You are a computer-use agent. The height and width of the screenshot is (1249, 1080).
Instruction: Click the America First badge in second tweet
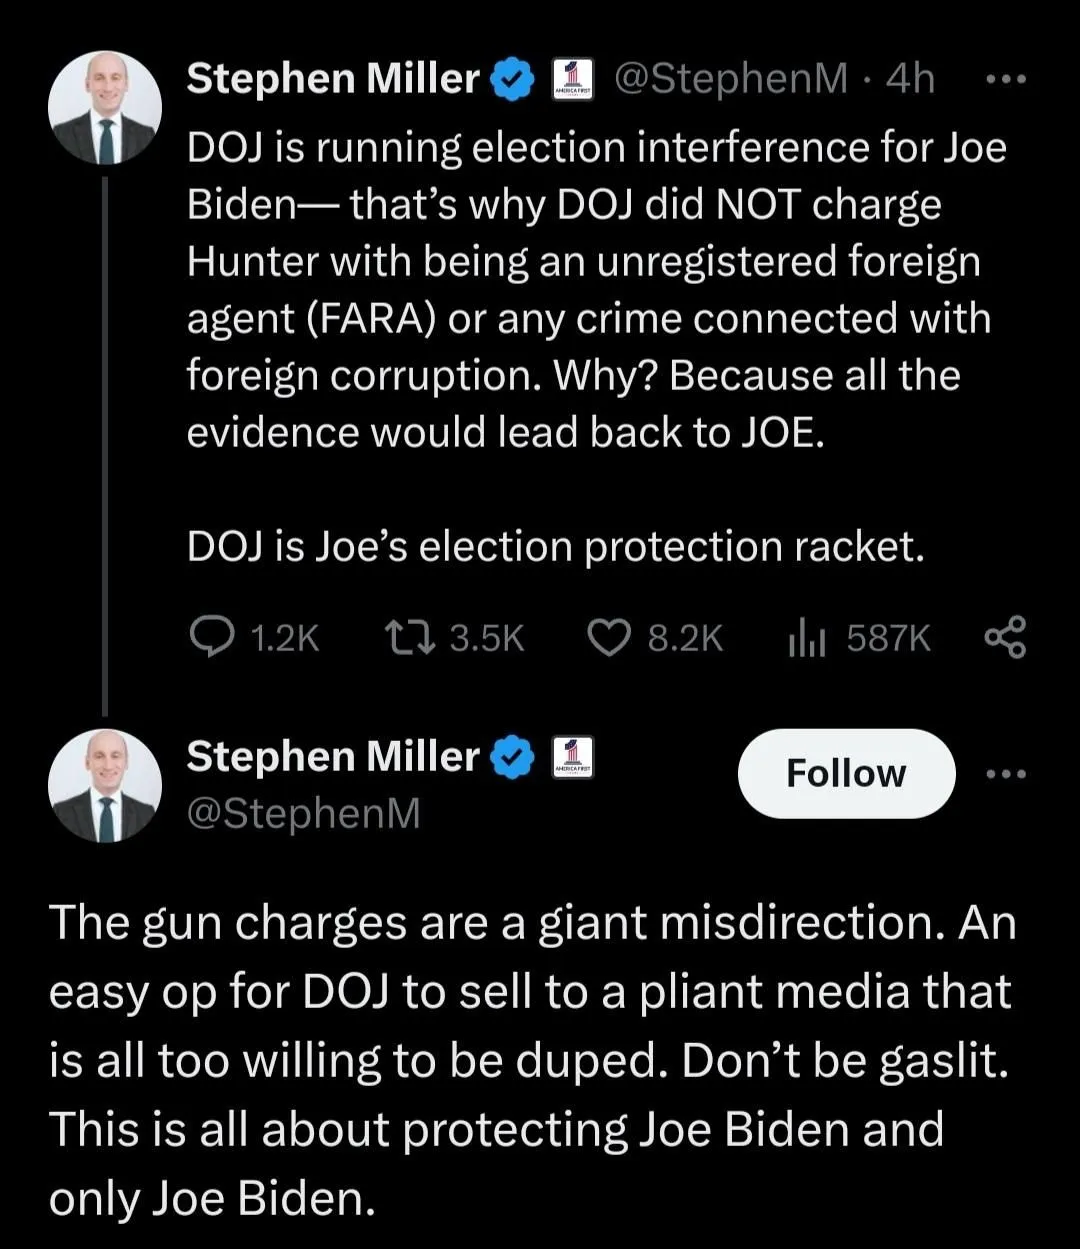coord(573,758)
